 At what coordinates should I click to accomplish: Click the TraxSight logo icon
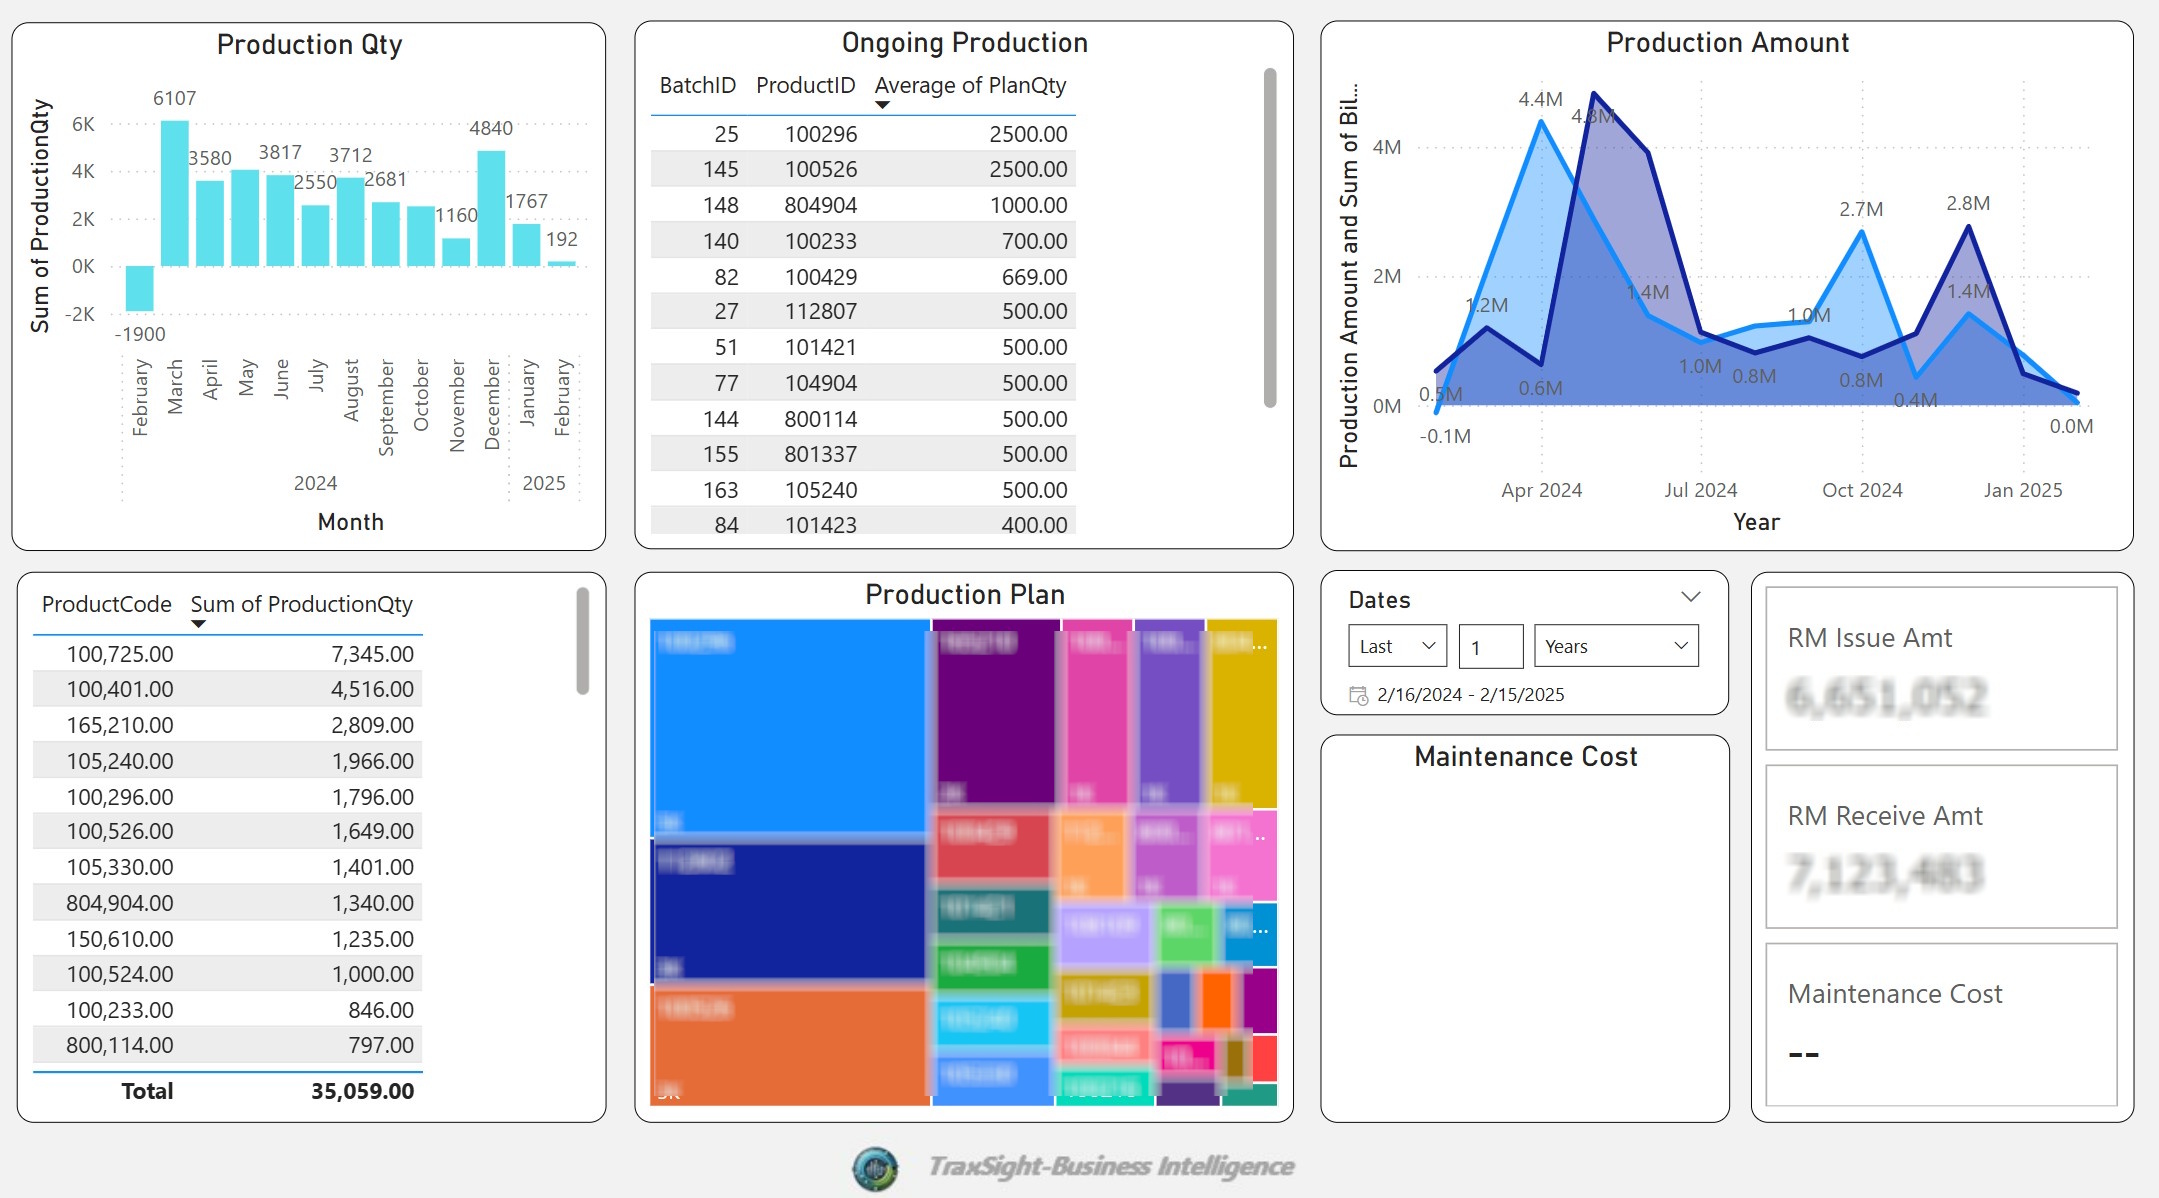coord(875,1167)
